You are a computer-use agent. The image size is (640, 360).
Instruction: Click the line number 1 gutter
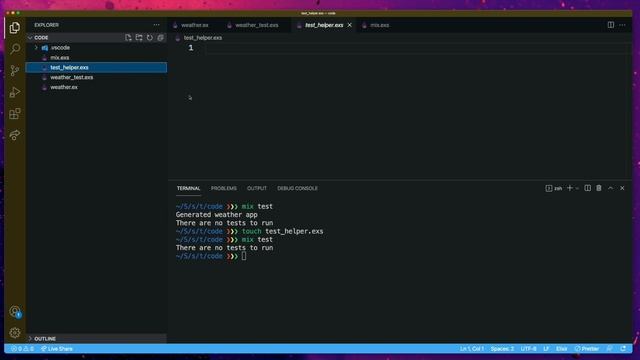click(x=191, y=48)
